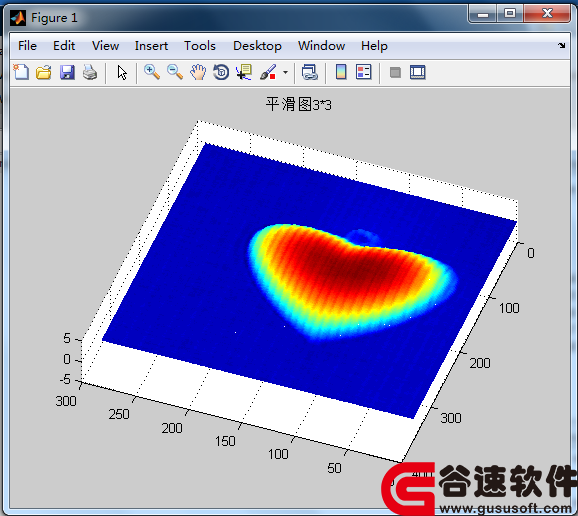Select the Edit Plot arrow tool
Screen dimensions: 578x516
[x=122, y=73]
